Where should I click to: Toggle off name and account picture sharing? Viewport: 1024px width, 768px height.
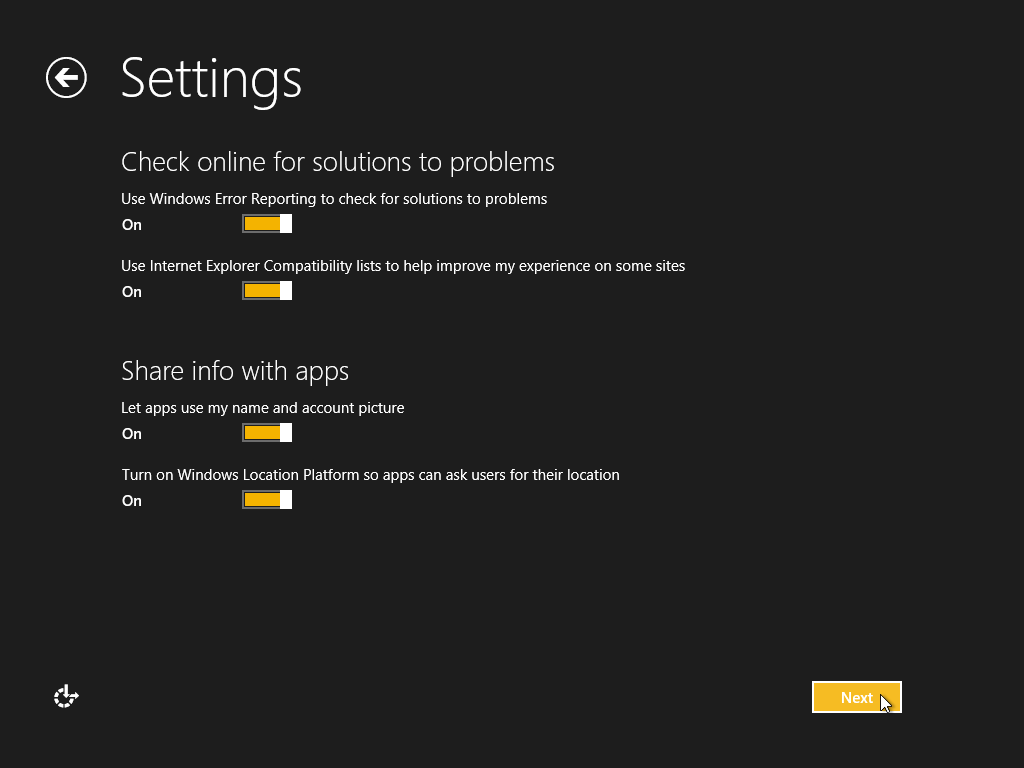point(266,433)
